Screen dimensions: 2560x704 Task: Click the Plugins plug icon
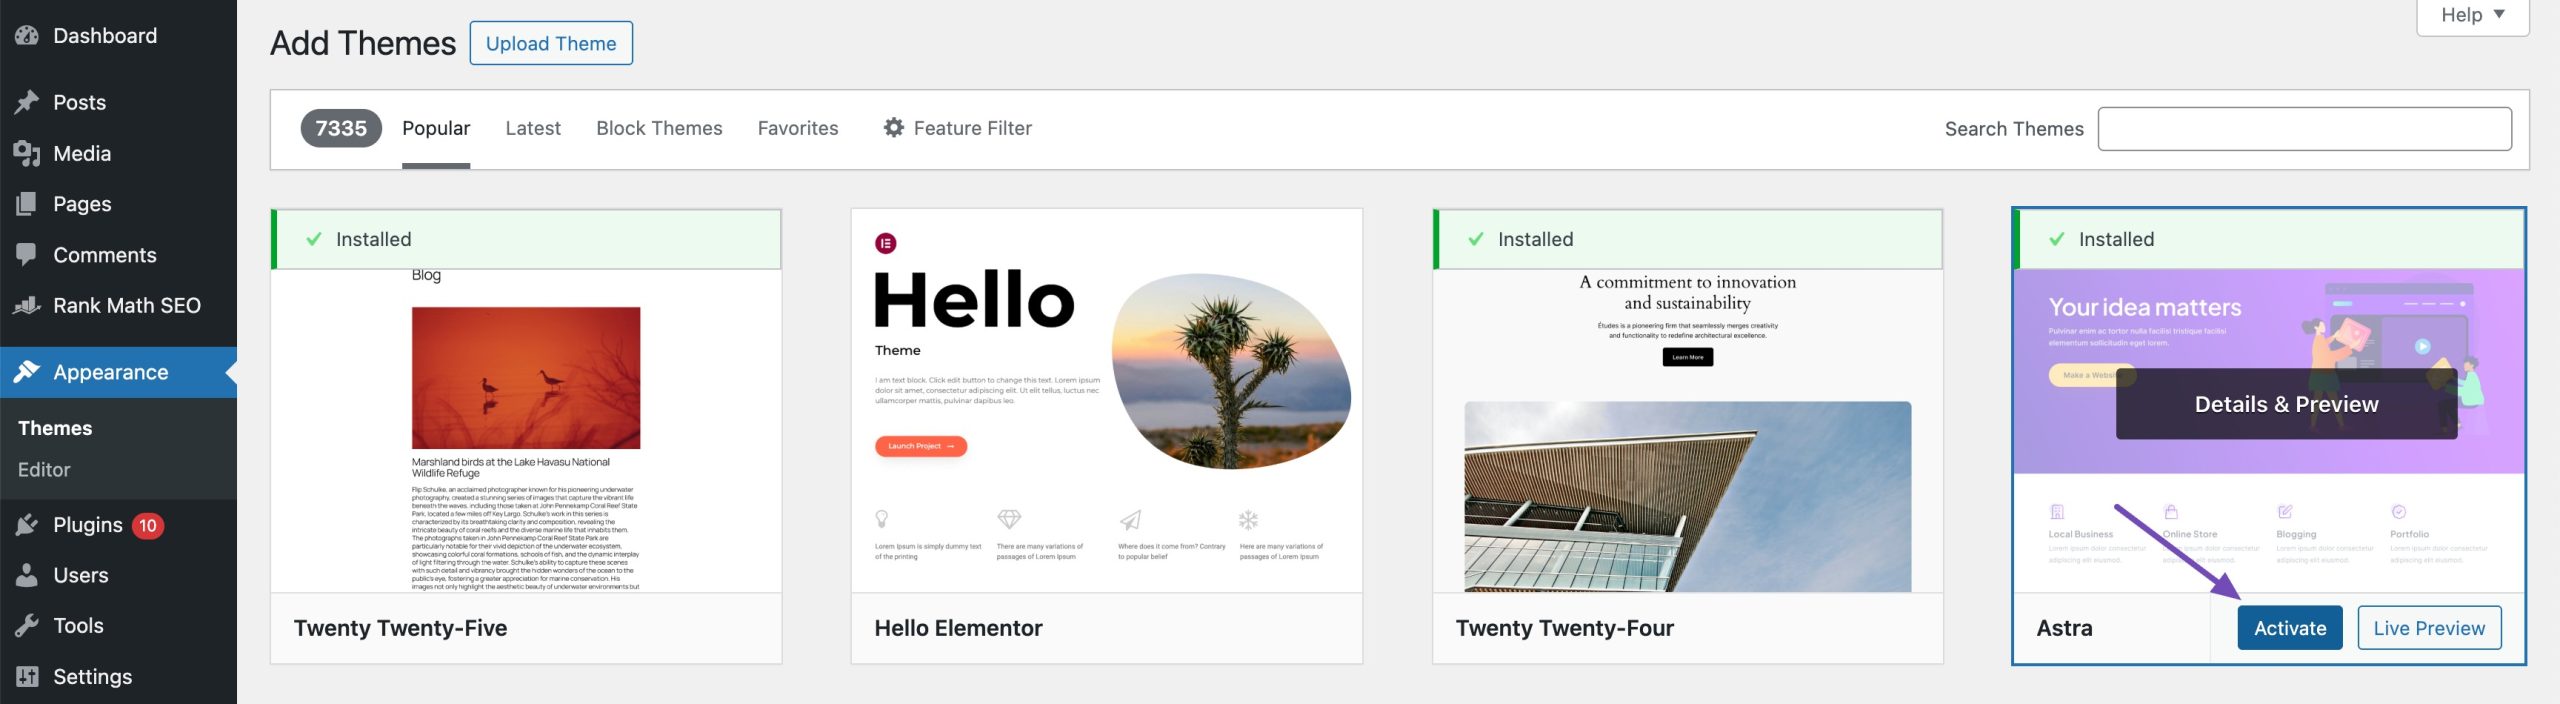coord(27,525)
